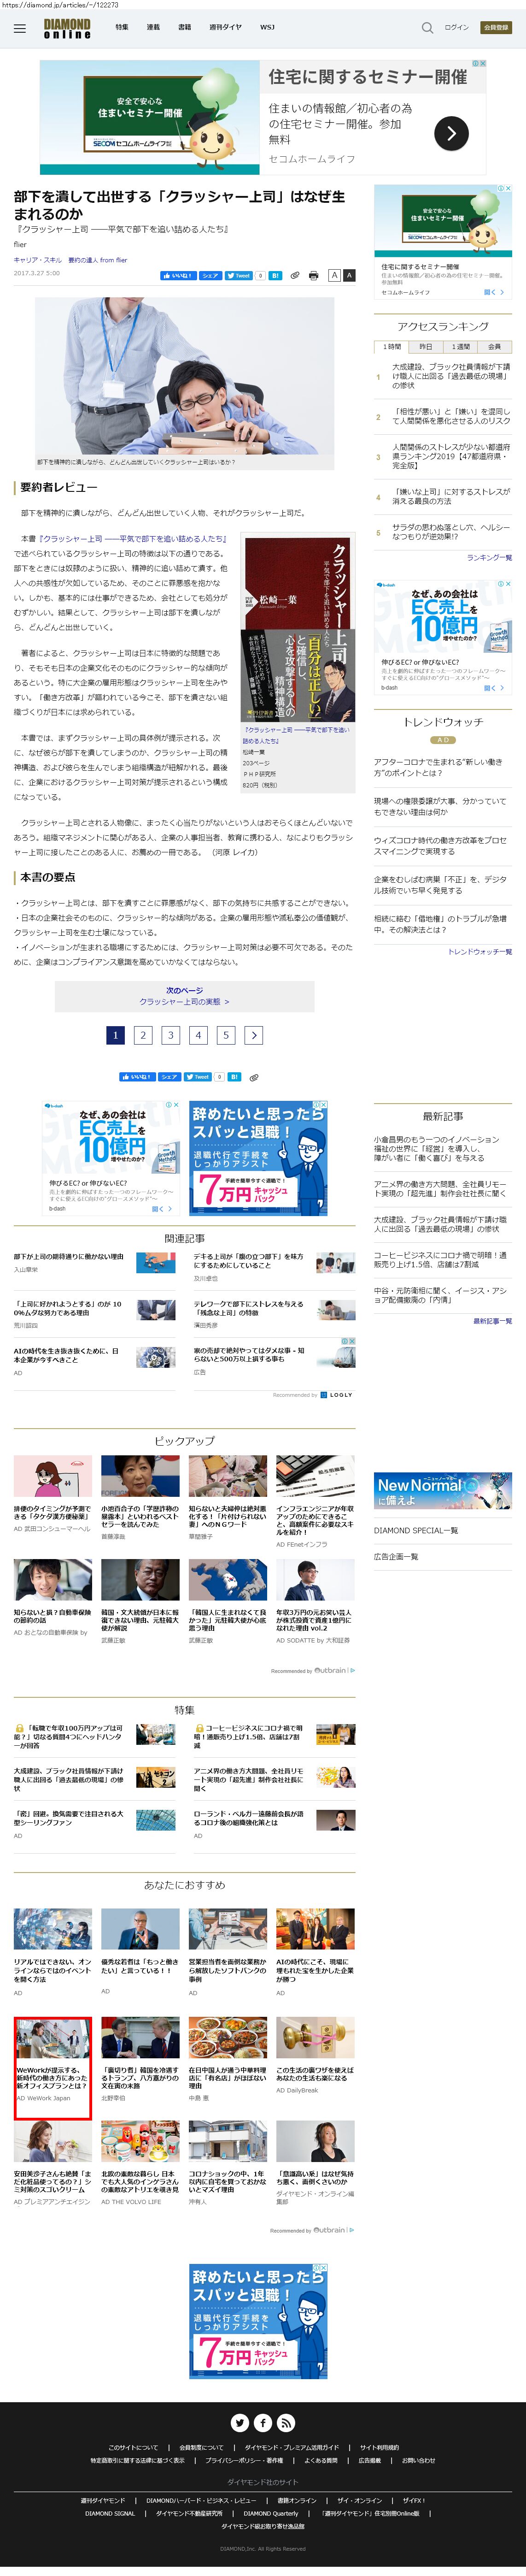The height and width of the screenshot is (2576, 526).
Task: Close the top sidebar seminar ad
Action: (x=508, y=188)
